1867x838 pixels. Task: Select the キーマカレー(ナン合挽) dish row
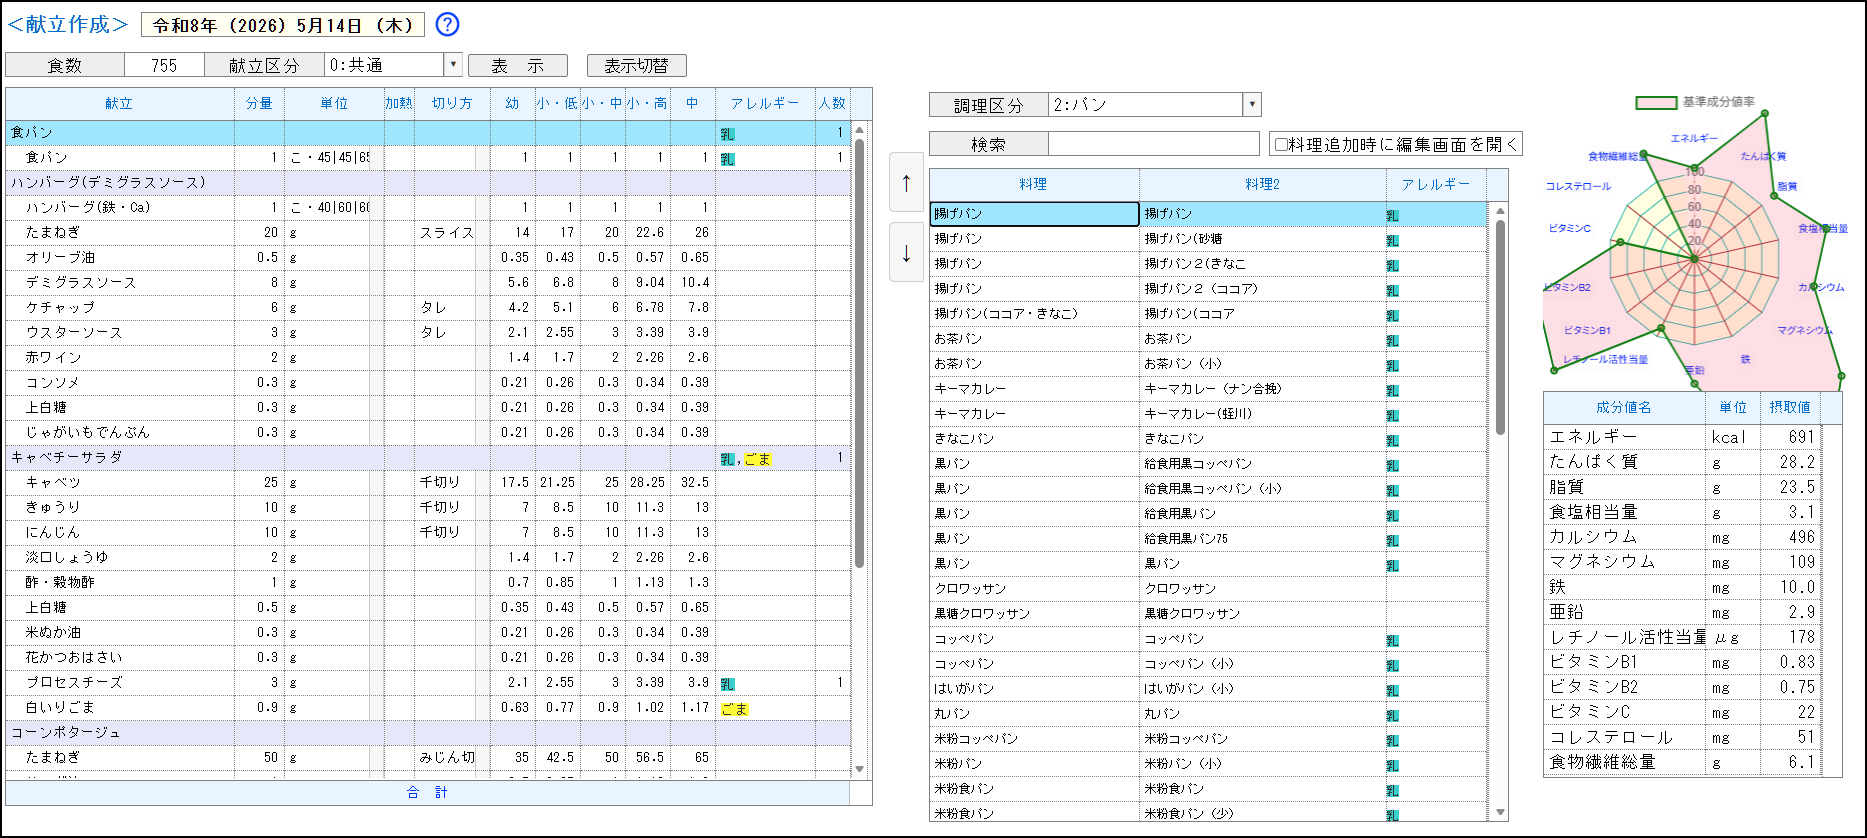1208,388
